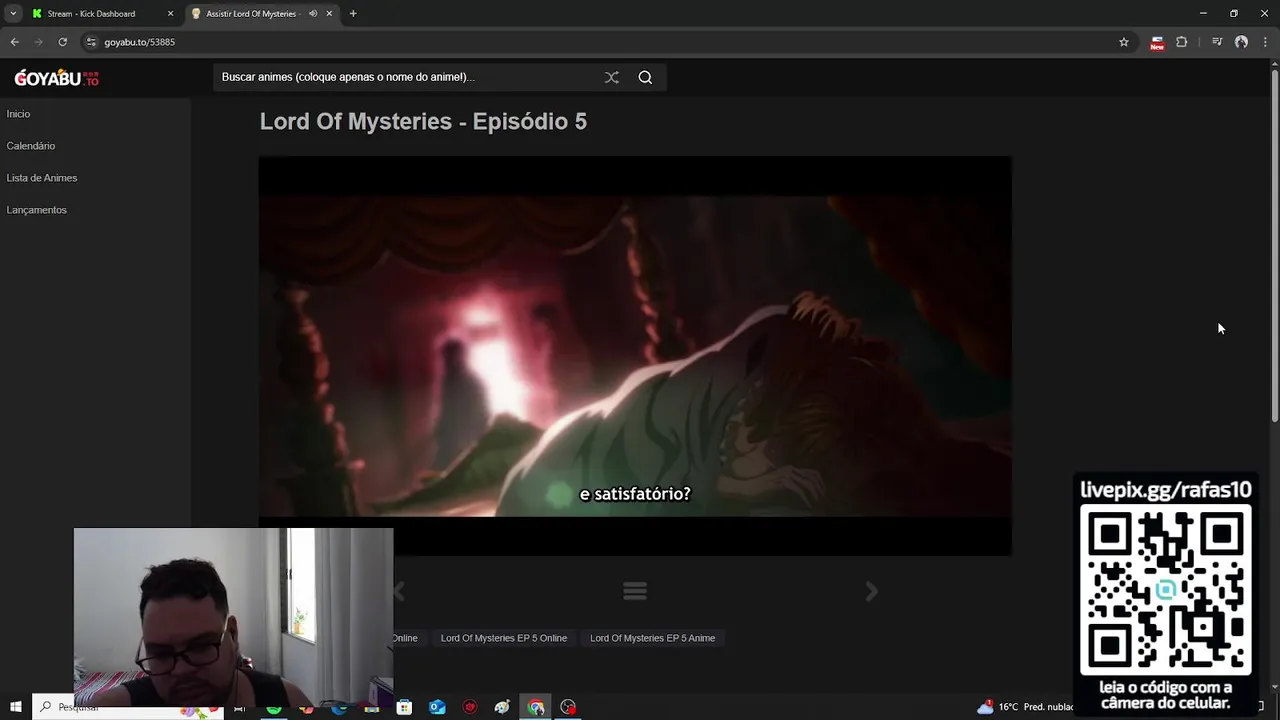Open Lista de Animes page

pos(42,178)
